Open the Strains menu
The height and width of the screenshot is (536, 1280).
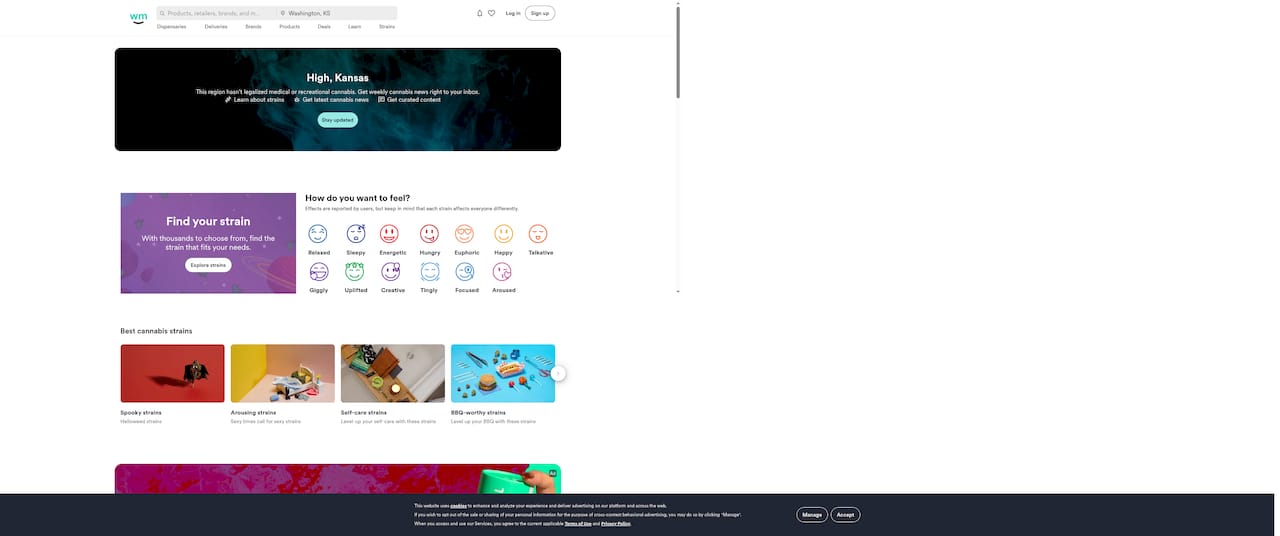pos(386,27)
